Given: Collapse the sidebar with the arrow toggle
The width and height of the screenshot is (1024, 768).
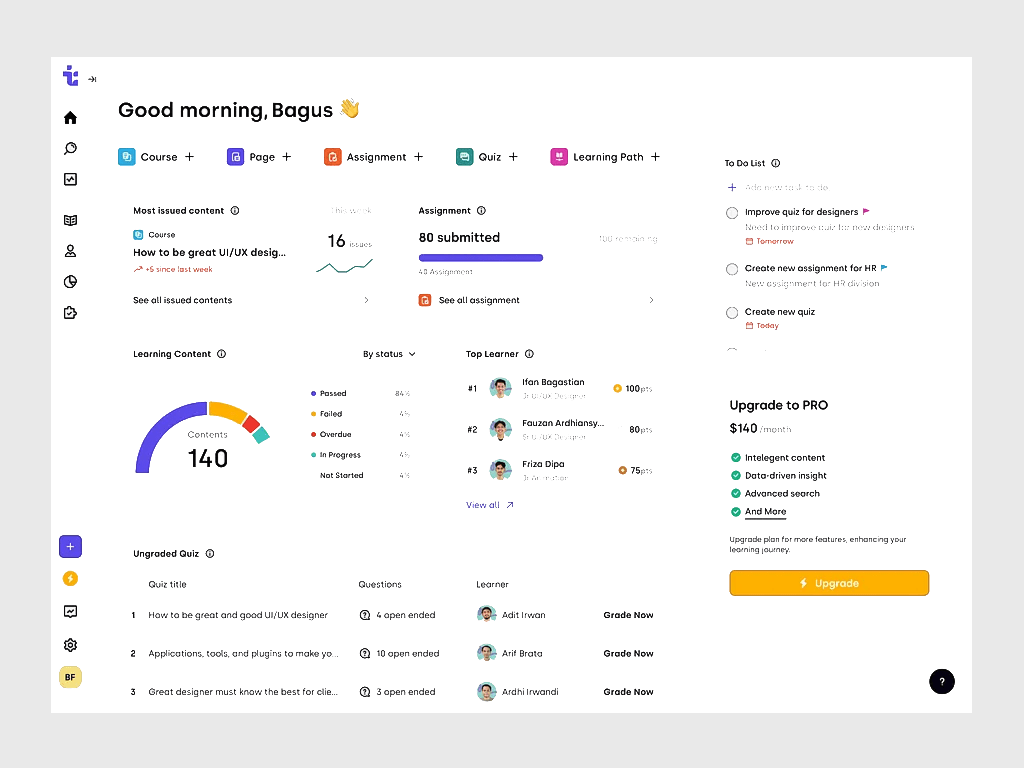Looking at the screenshot, I should click(92, 77).
